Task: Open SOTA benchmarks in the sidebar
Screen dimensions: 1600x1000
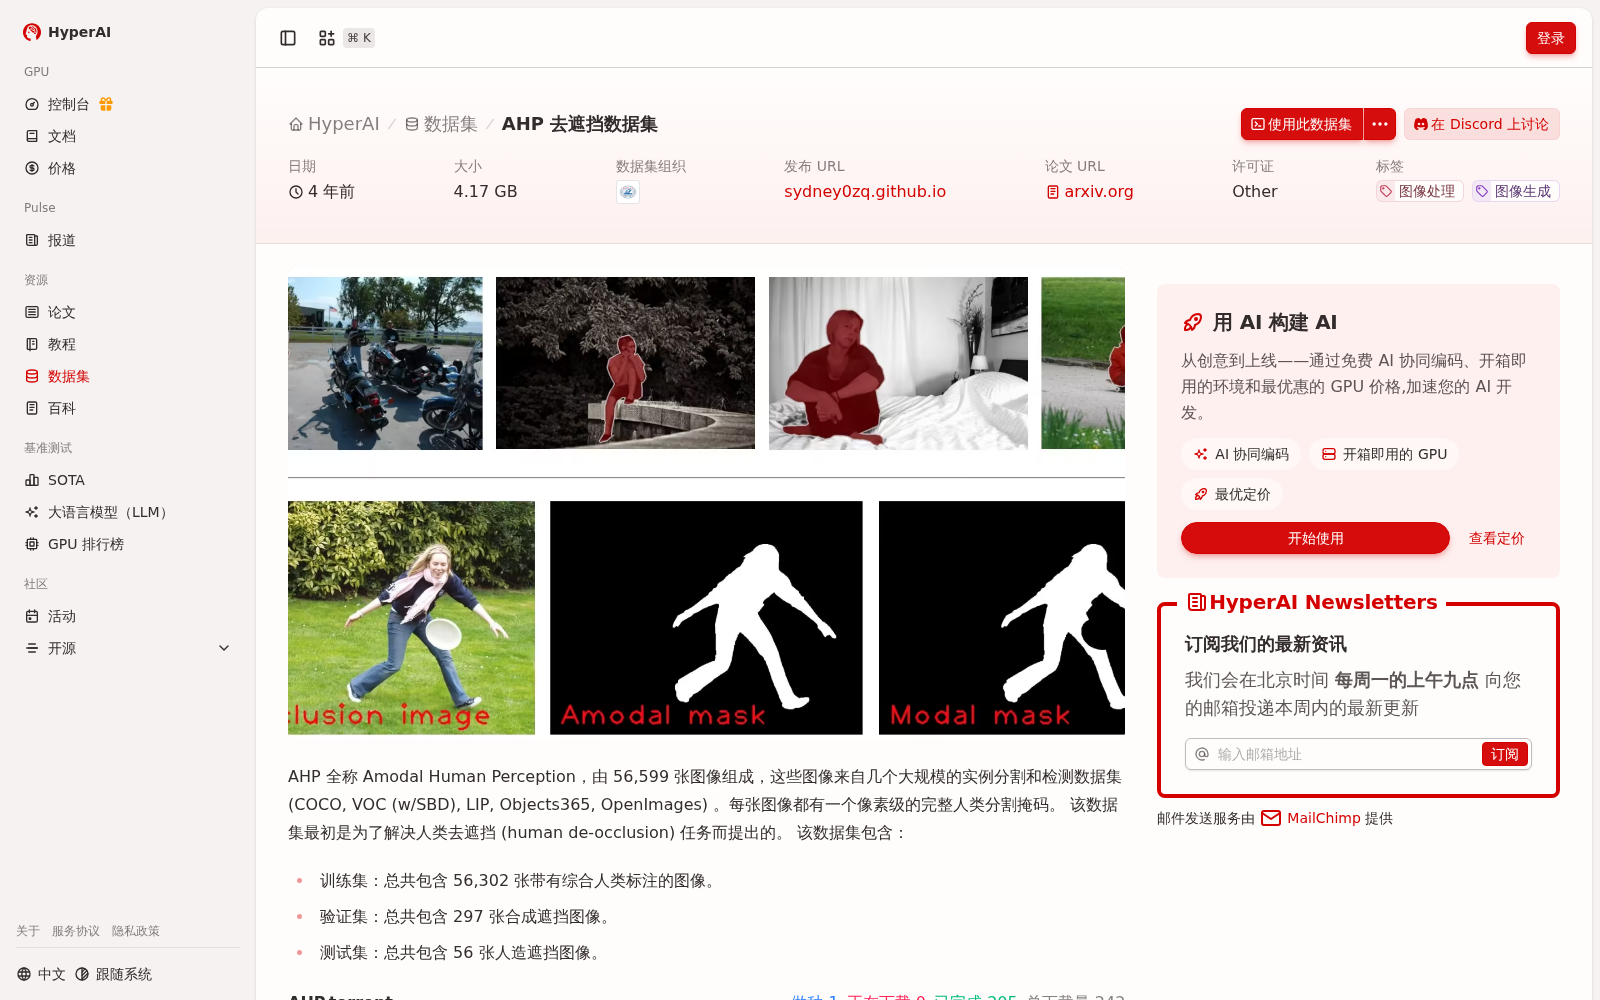Action: pyautogui.click(x=127, y=480)
